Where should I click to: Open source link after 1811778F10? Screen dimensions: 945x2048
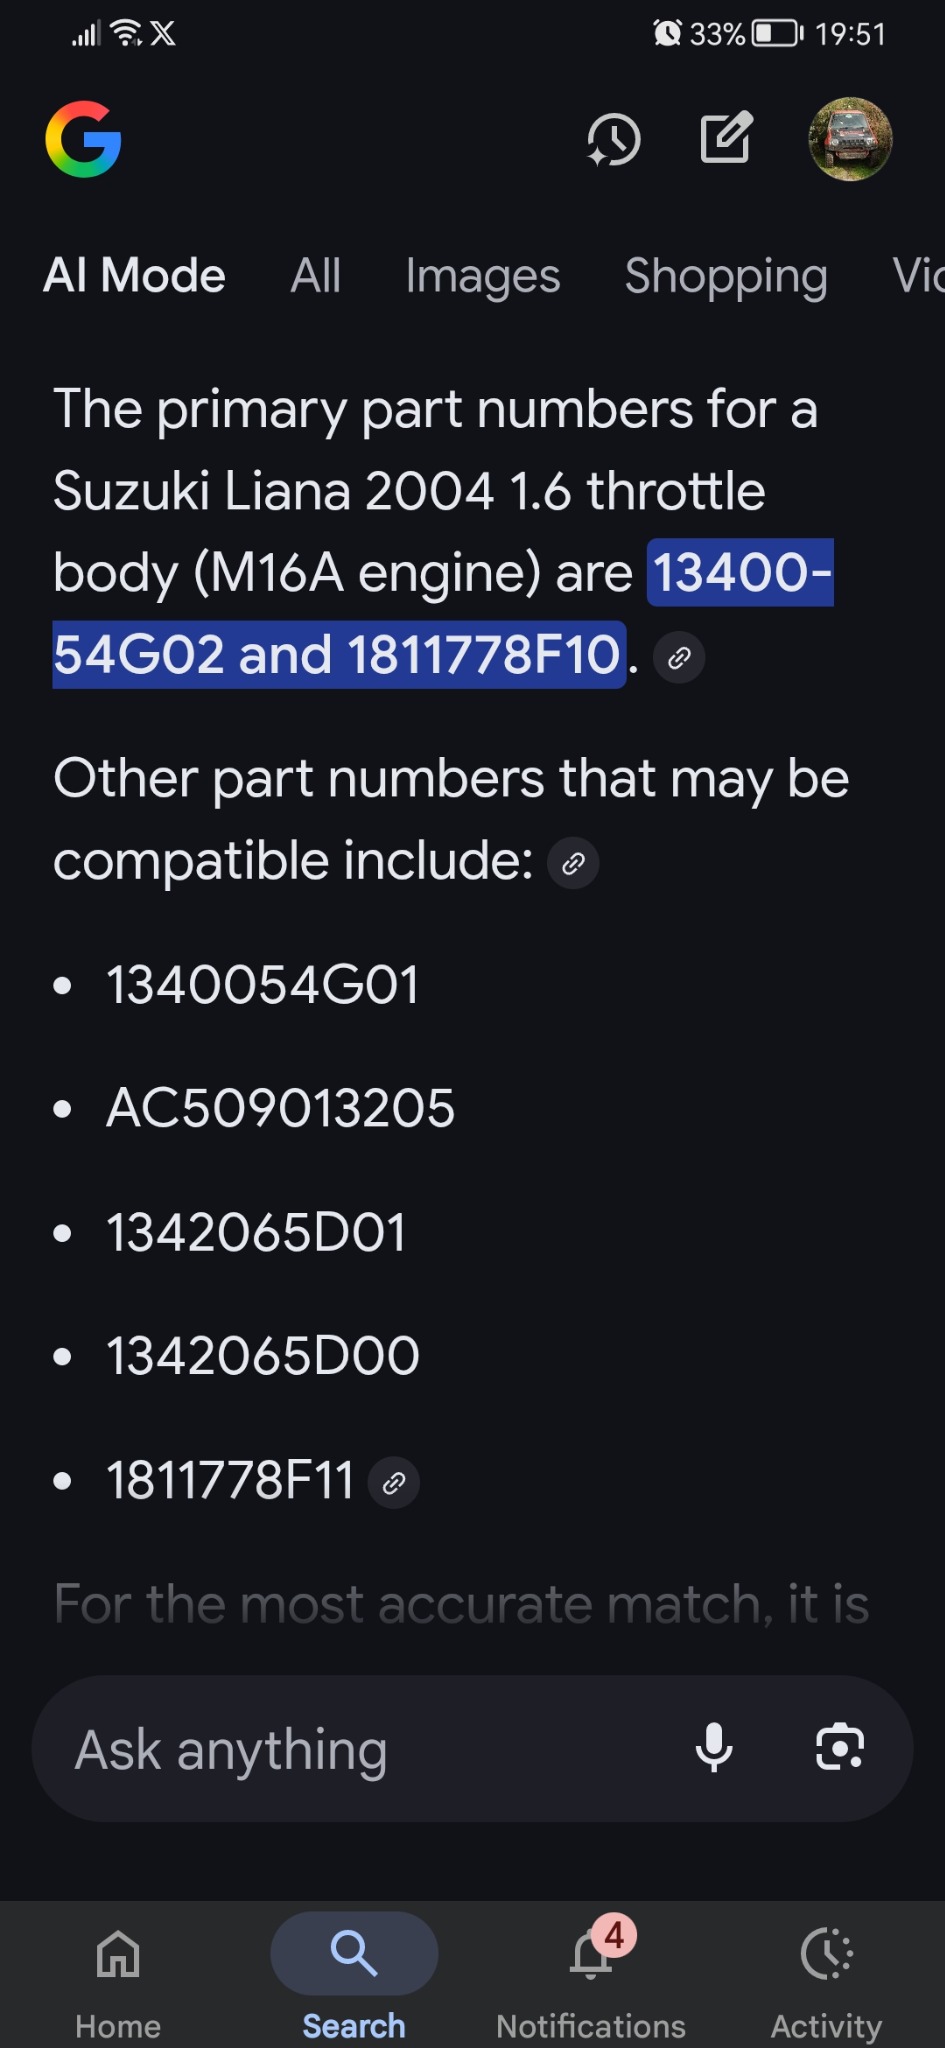click(x=679, y=658)
